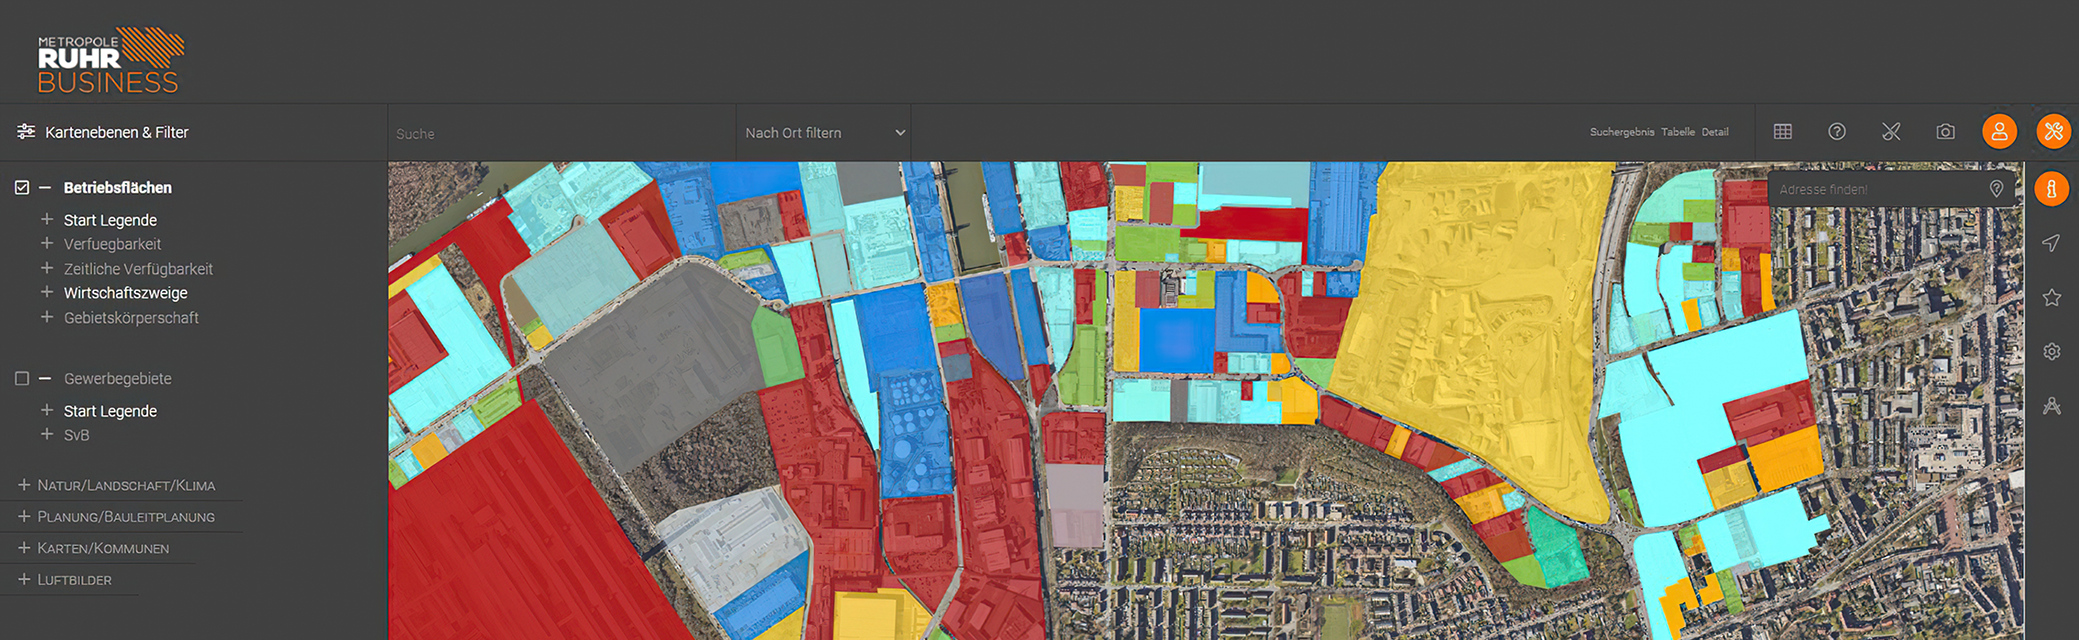Open the orange user profile button
This screenshot has width=2079, height=640.
point(1999,132)
